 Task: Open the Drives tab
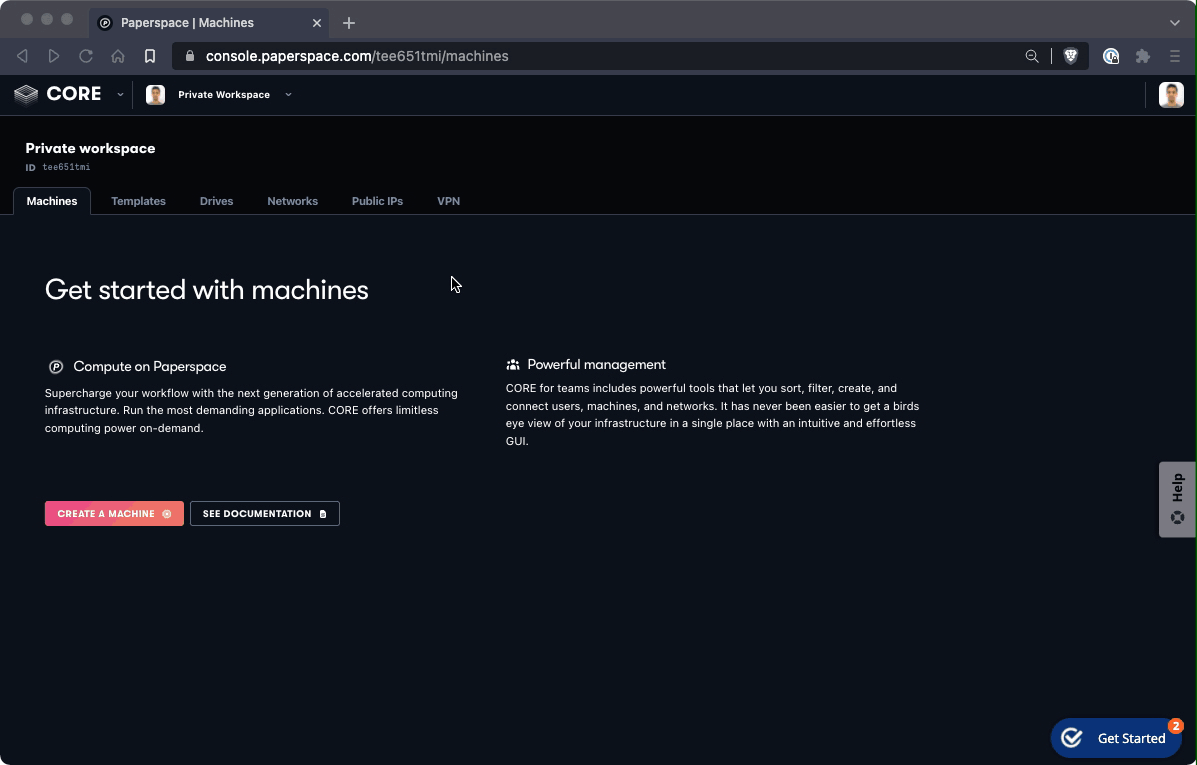[217, 202]
